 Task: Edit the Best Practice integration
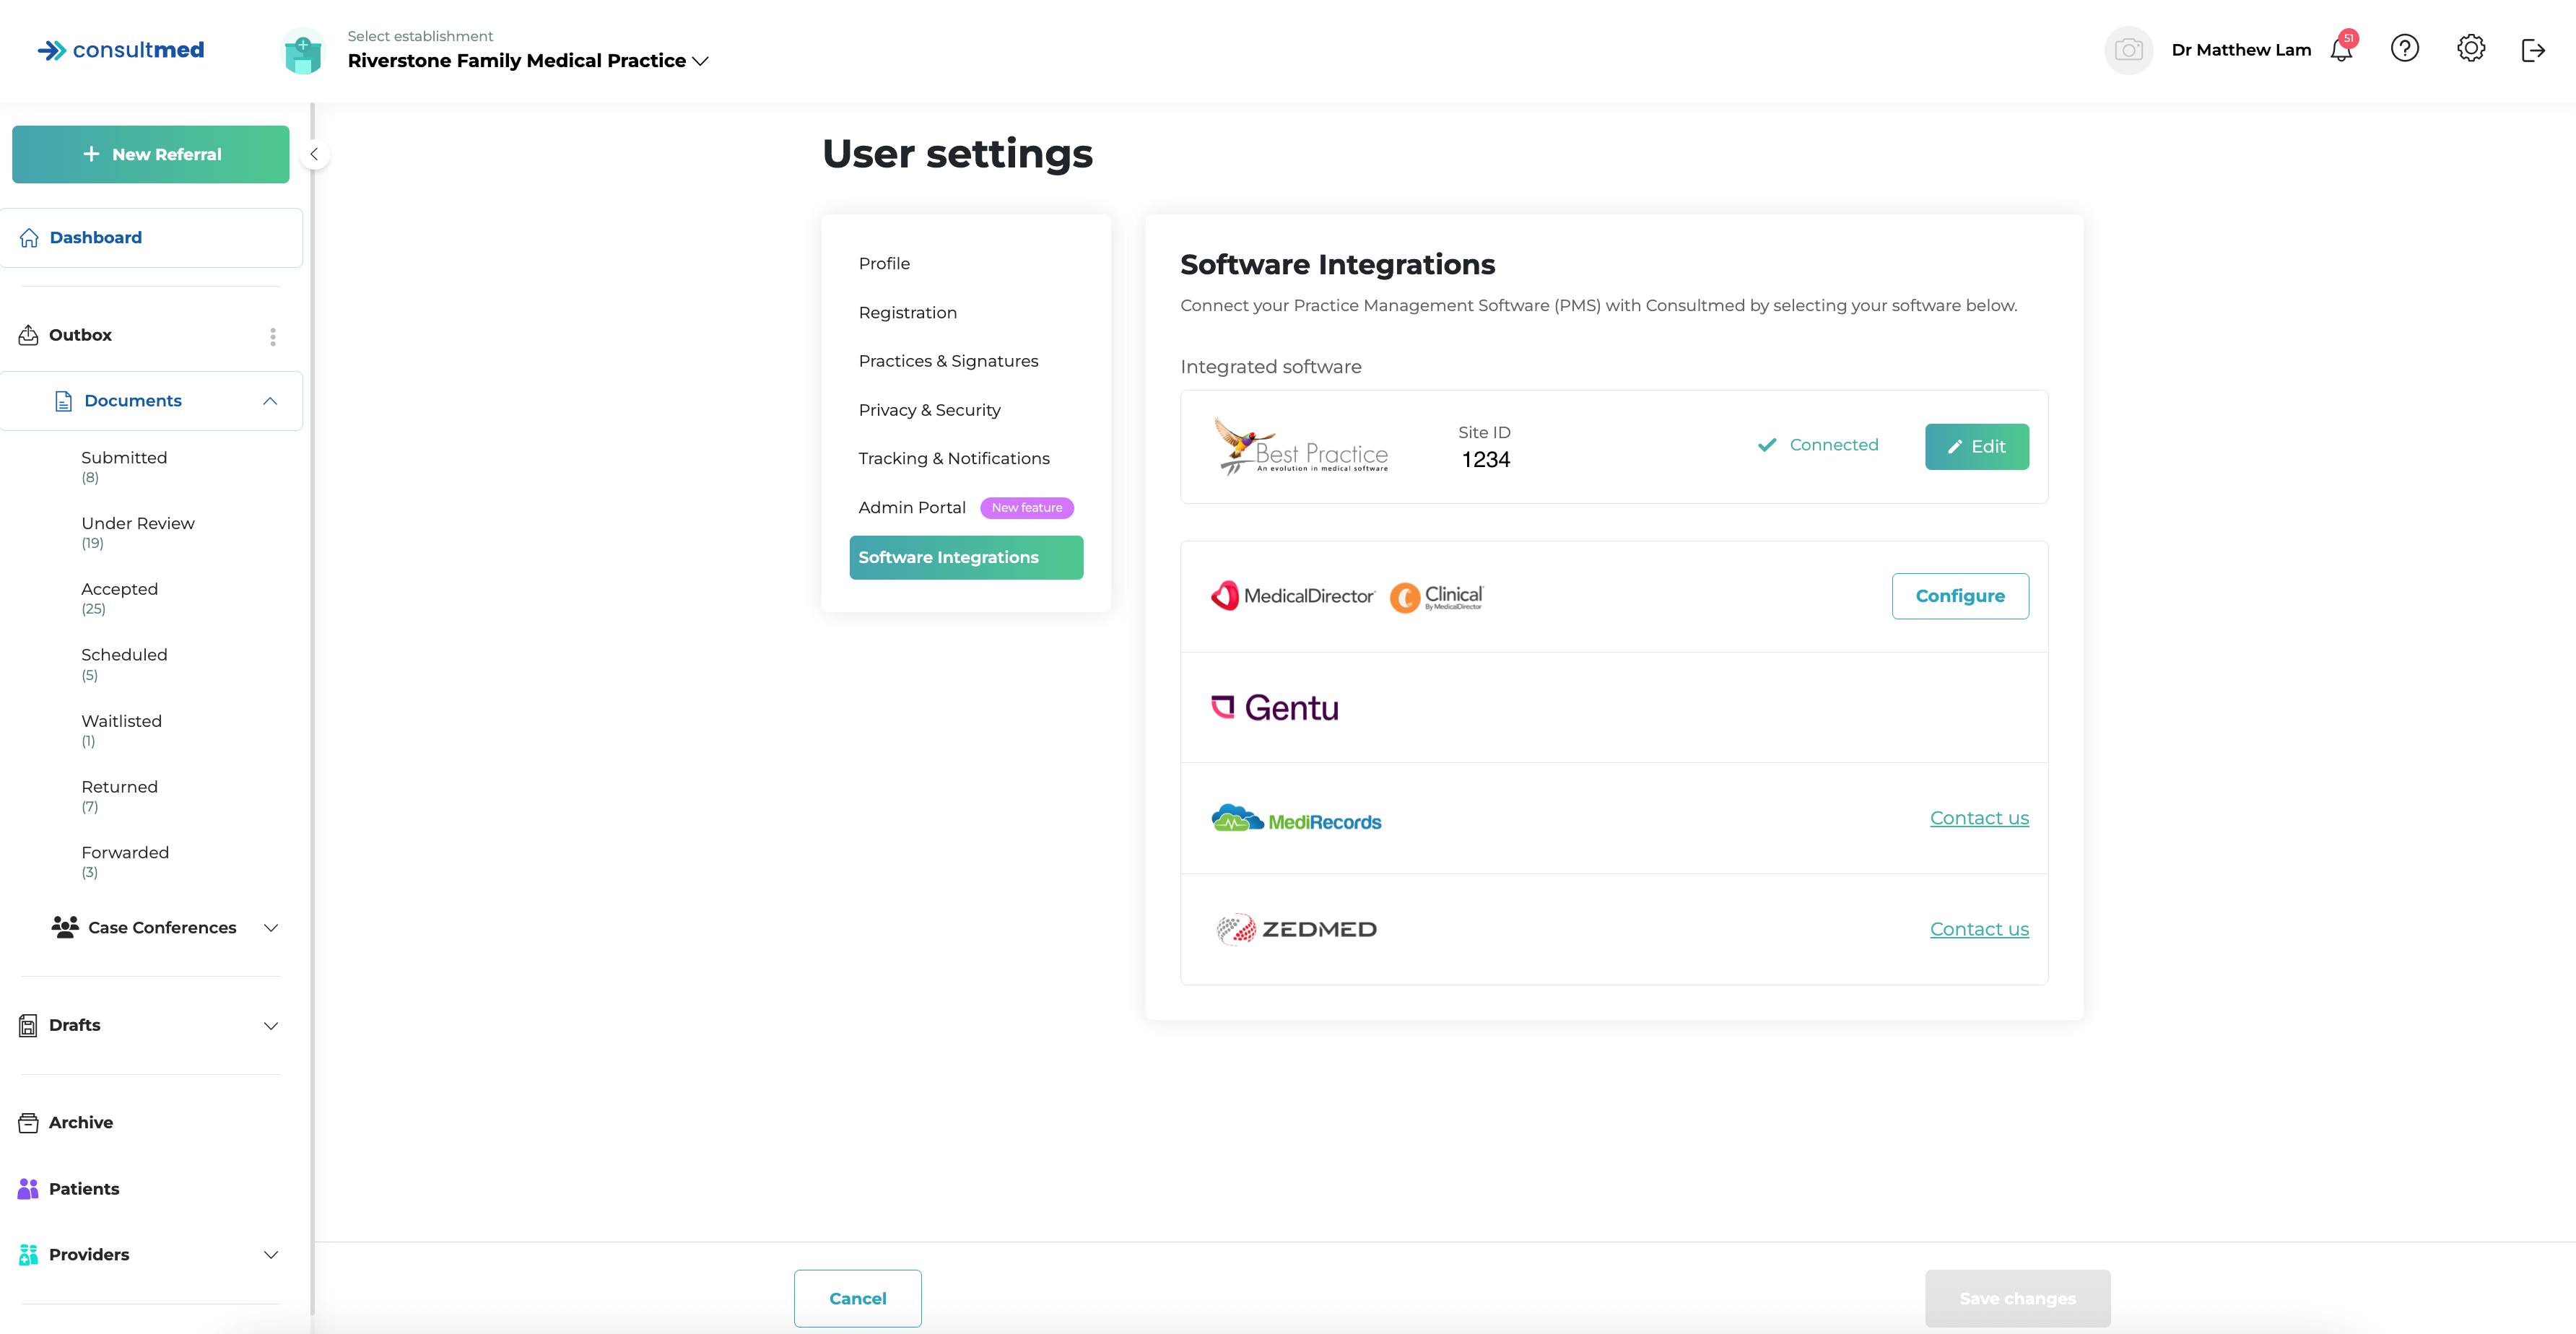[1976, 447]
